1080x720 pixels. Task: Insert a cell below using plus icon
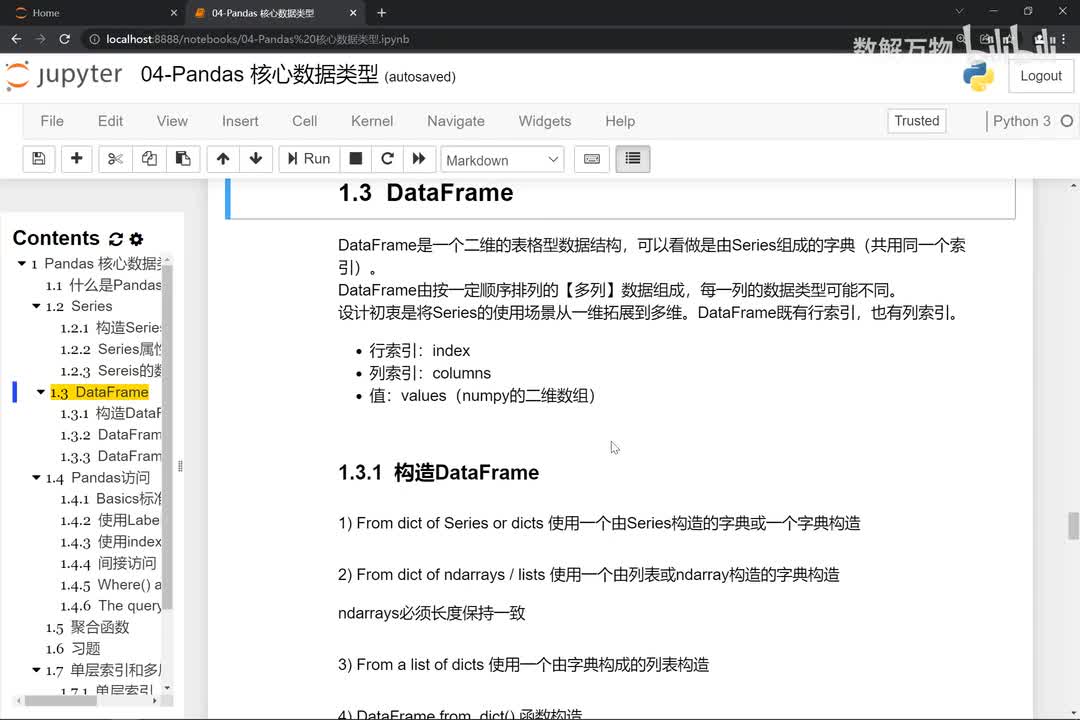click(76, 159)
